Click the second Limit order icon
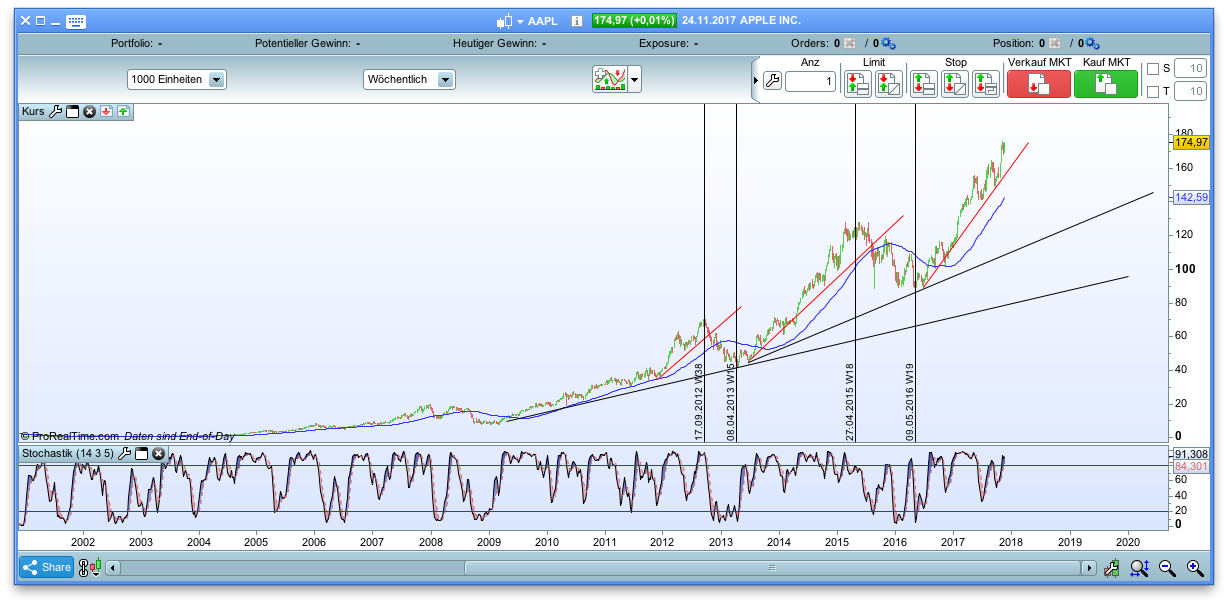 (x=889, y=84)
